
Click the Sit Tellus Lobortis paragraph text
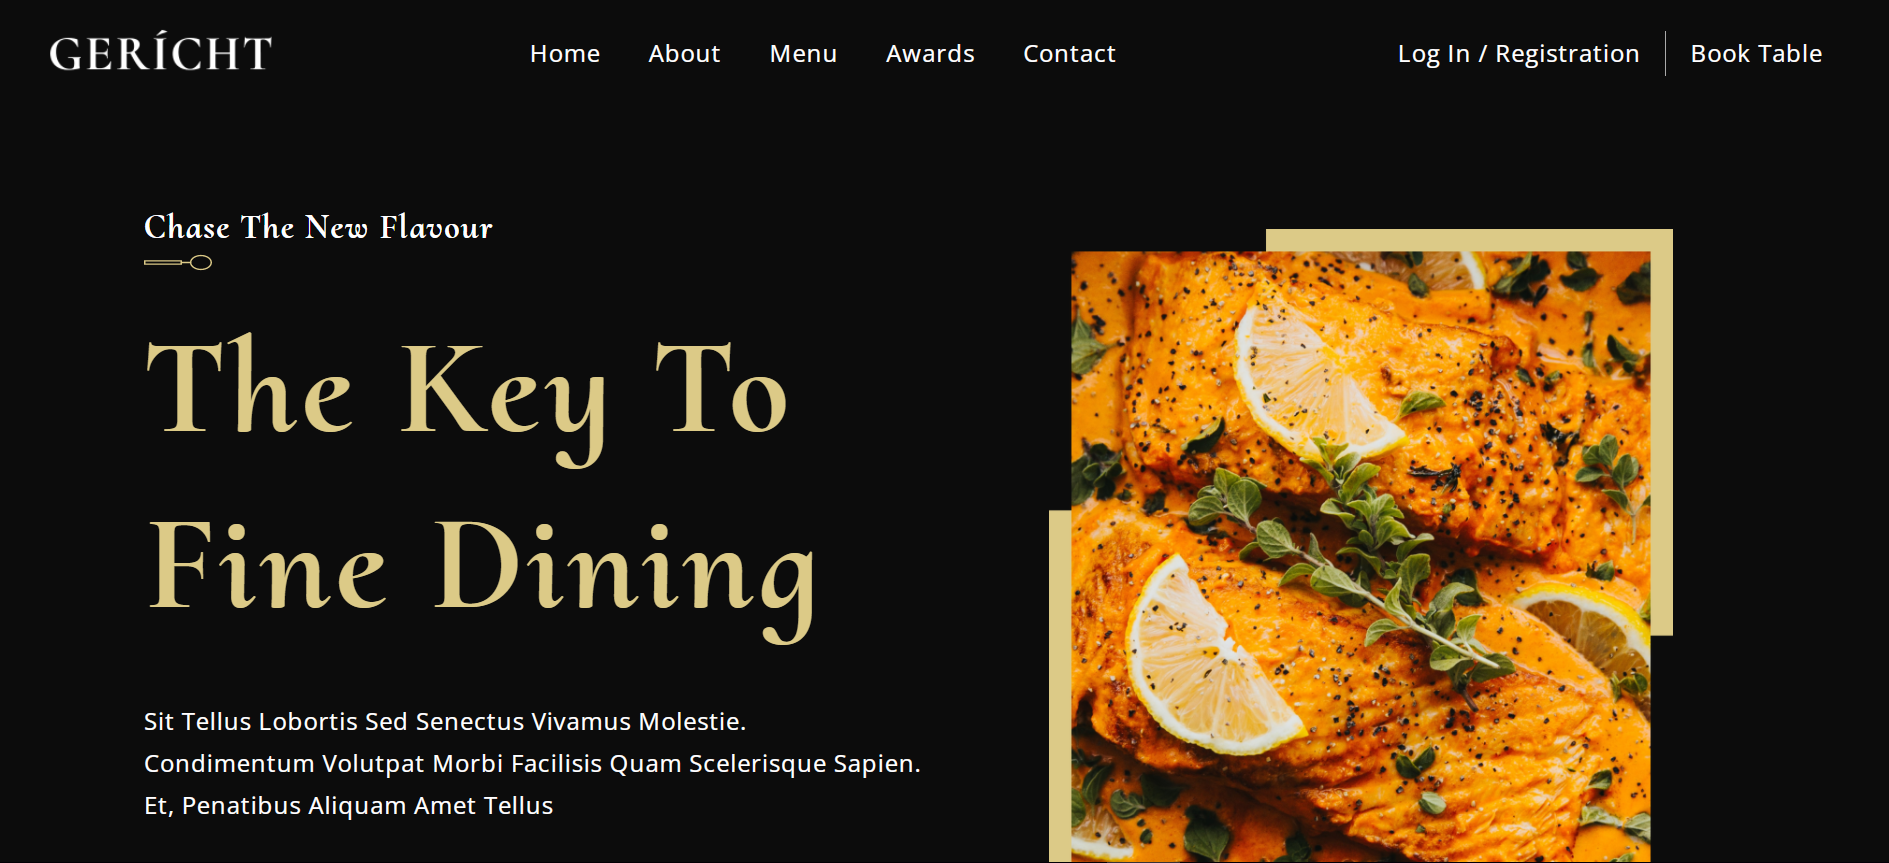(532, 763)
